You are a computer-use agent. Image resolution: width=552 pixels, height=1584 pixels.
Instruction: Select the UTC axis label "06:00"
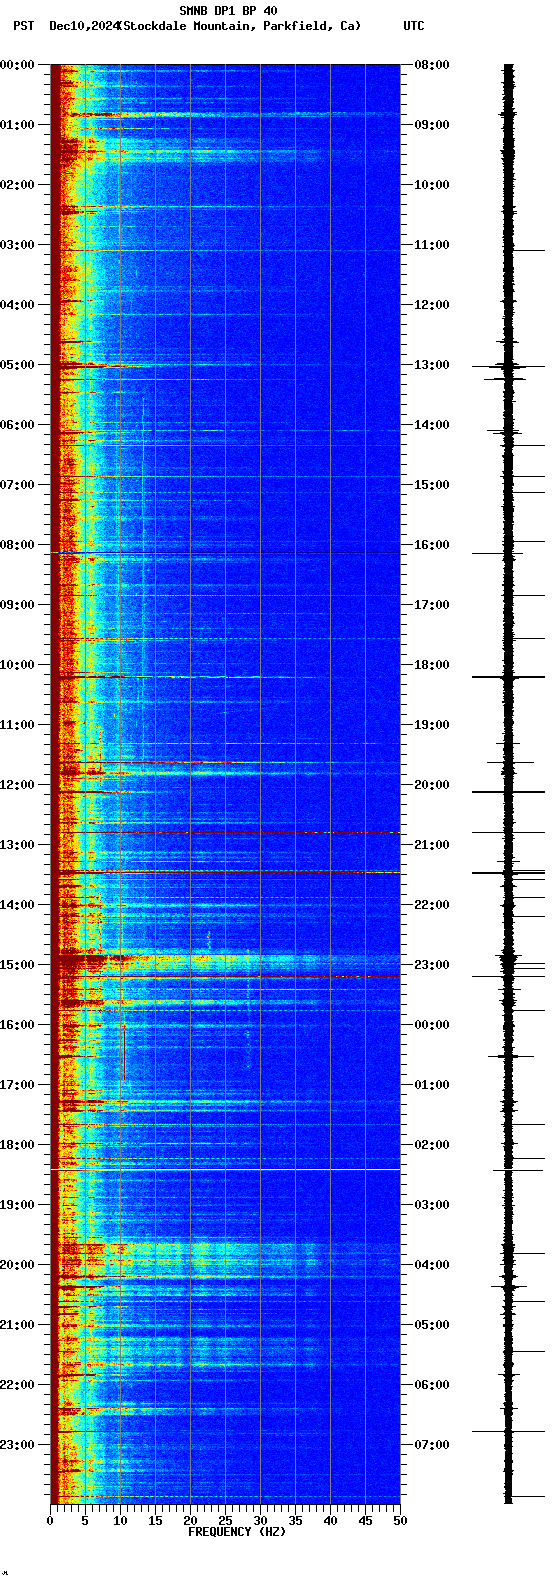(x=432, y=1385)
